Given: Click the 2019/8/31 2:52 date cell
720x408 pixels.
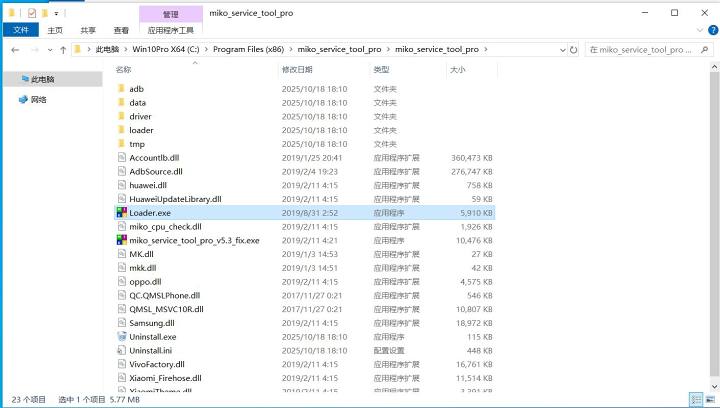Looking at the screenshot, I should [x=310, y=213].
